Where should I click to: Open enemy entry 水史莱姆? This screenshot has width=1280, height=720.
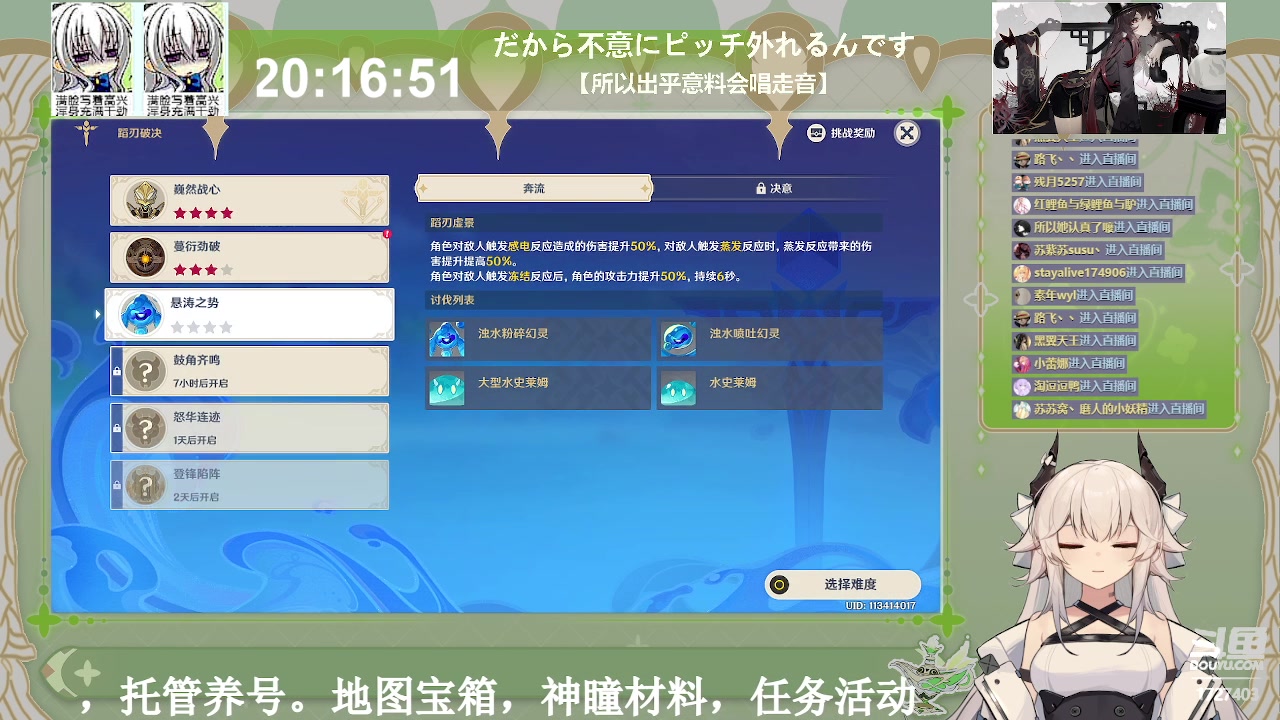click(770, 388)
